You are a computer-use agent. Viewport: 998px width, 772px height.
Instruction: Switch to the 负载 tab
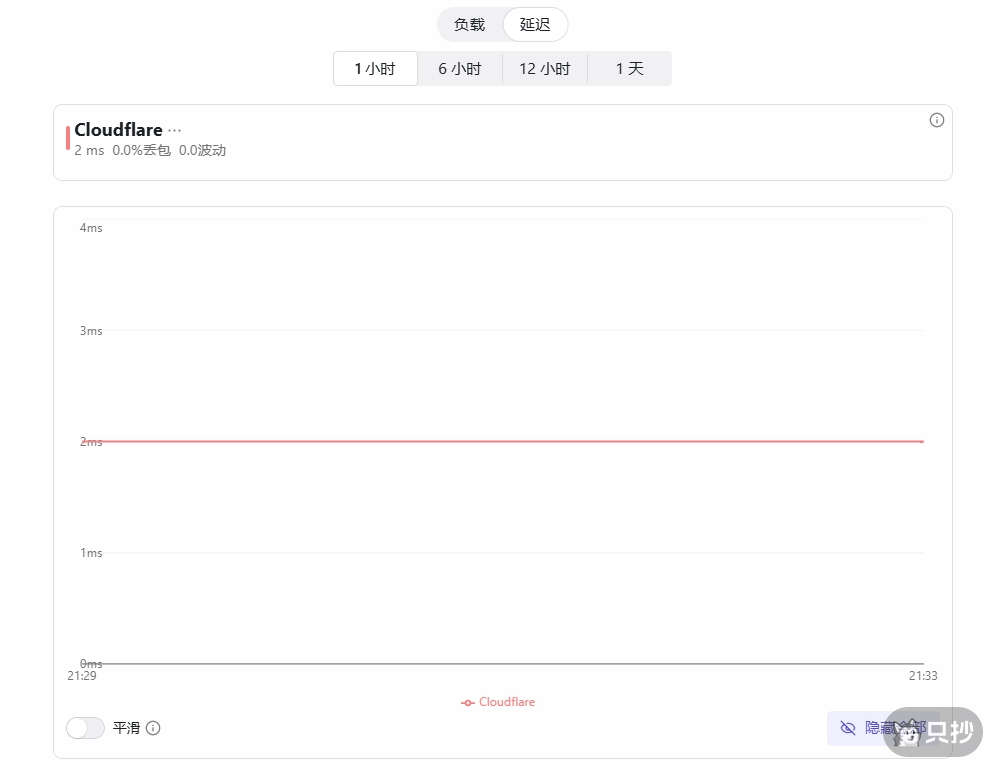tap(469, 25)
